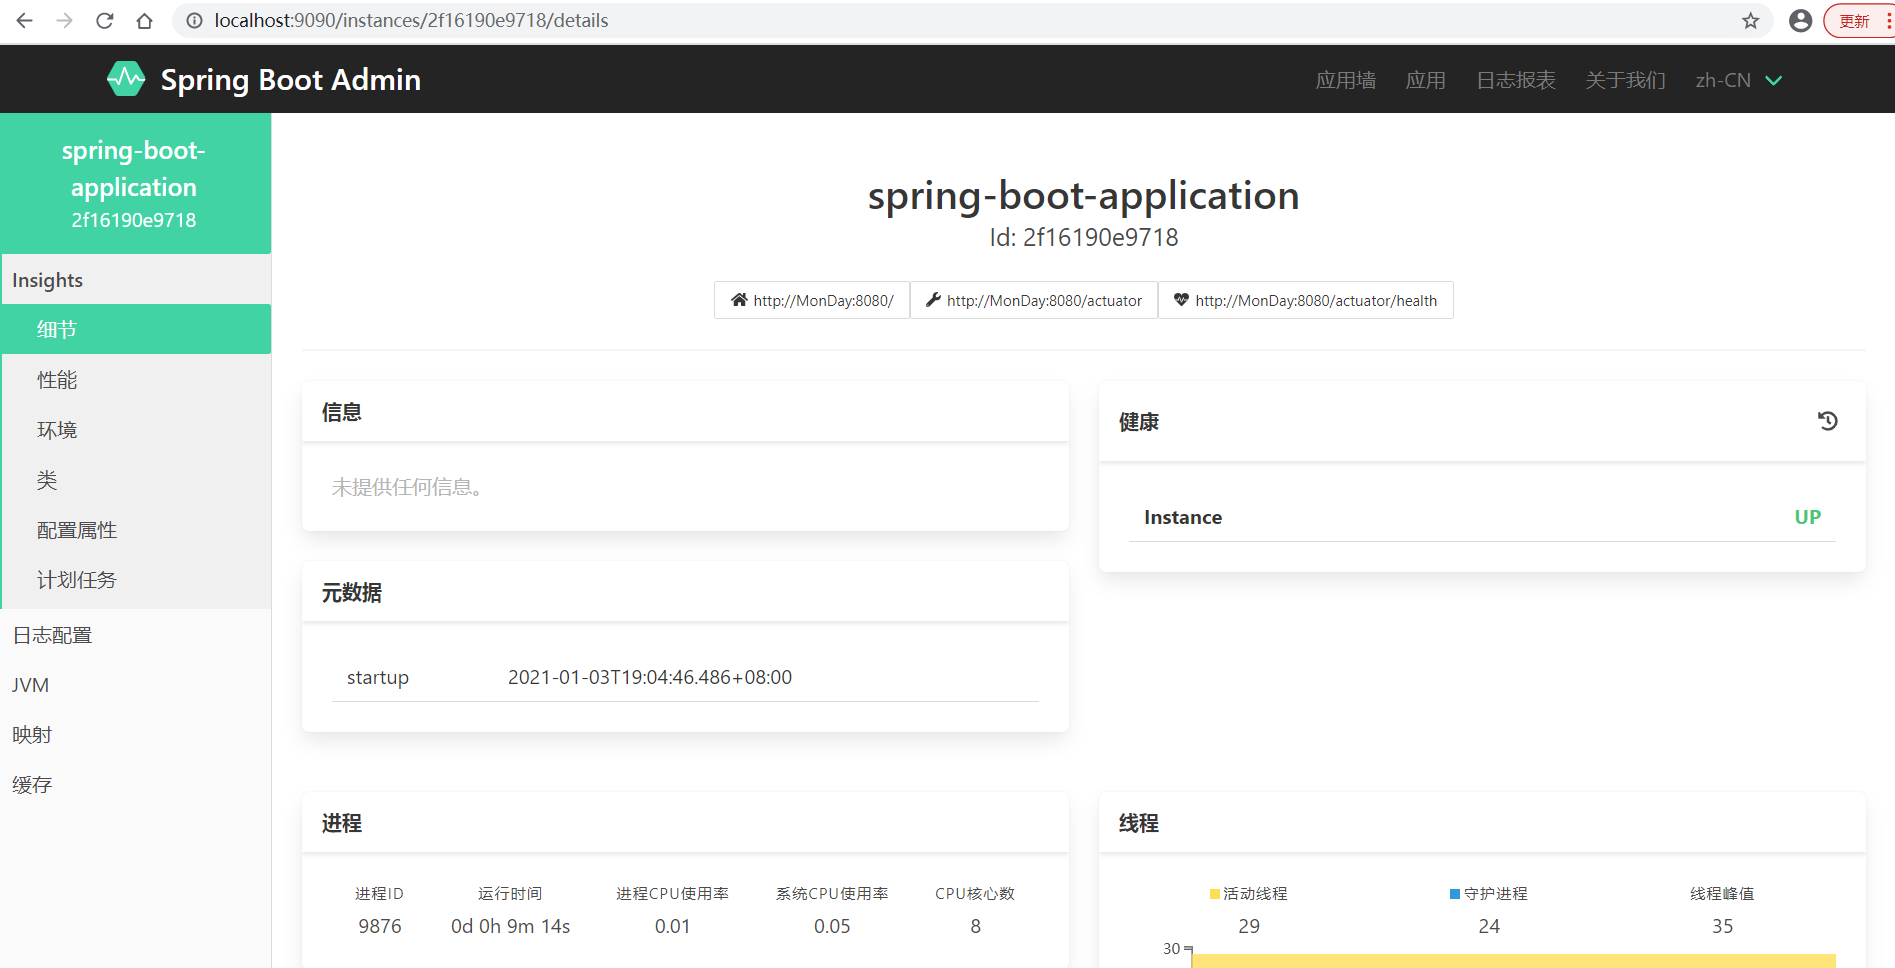This screenshot has width=1895, height=968.
Task: Click the uptime value 0d 0h 9m 14s
Action: (510, 926)
